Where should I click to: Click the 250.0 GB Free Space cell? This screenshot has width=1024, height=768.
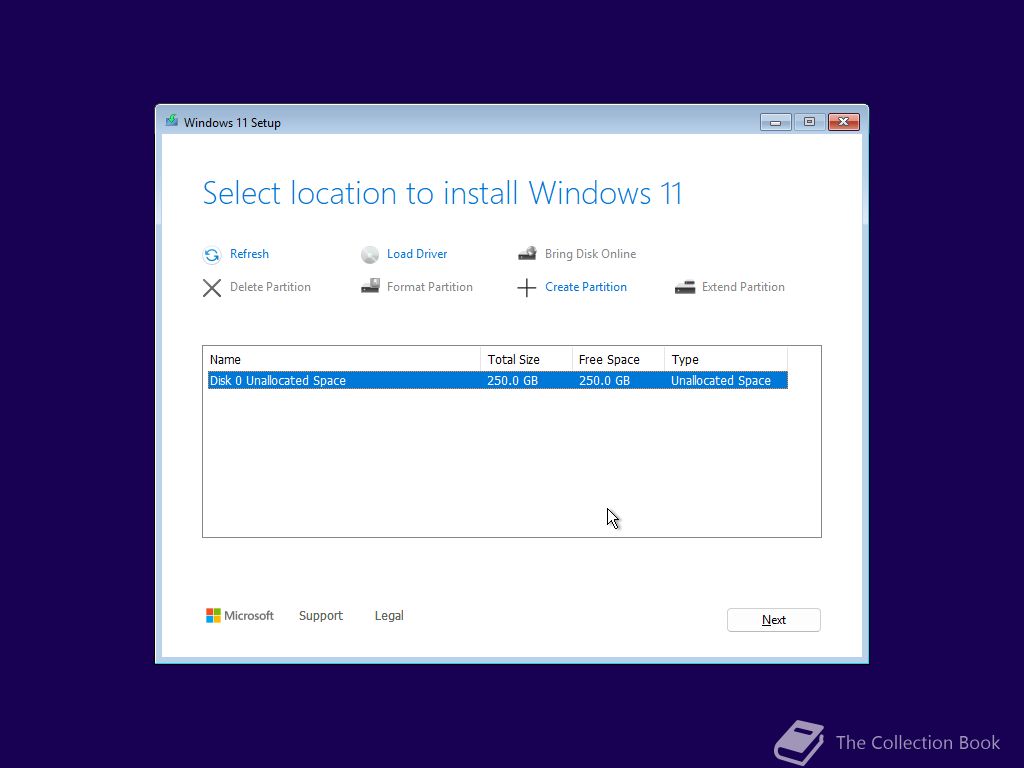coord(604,381)
